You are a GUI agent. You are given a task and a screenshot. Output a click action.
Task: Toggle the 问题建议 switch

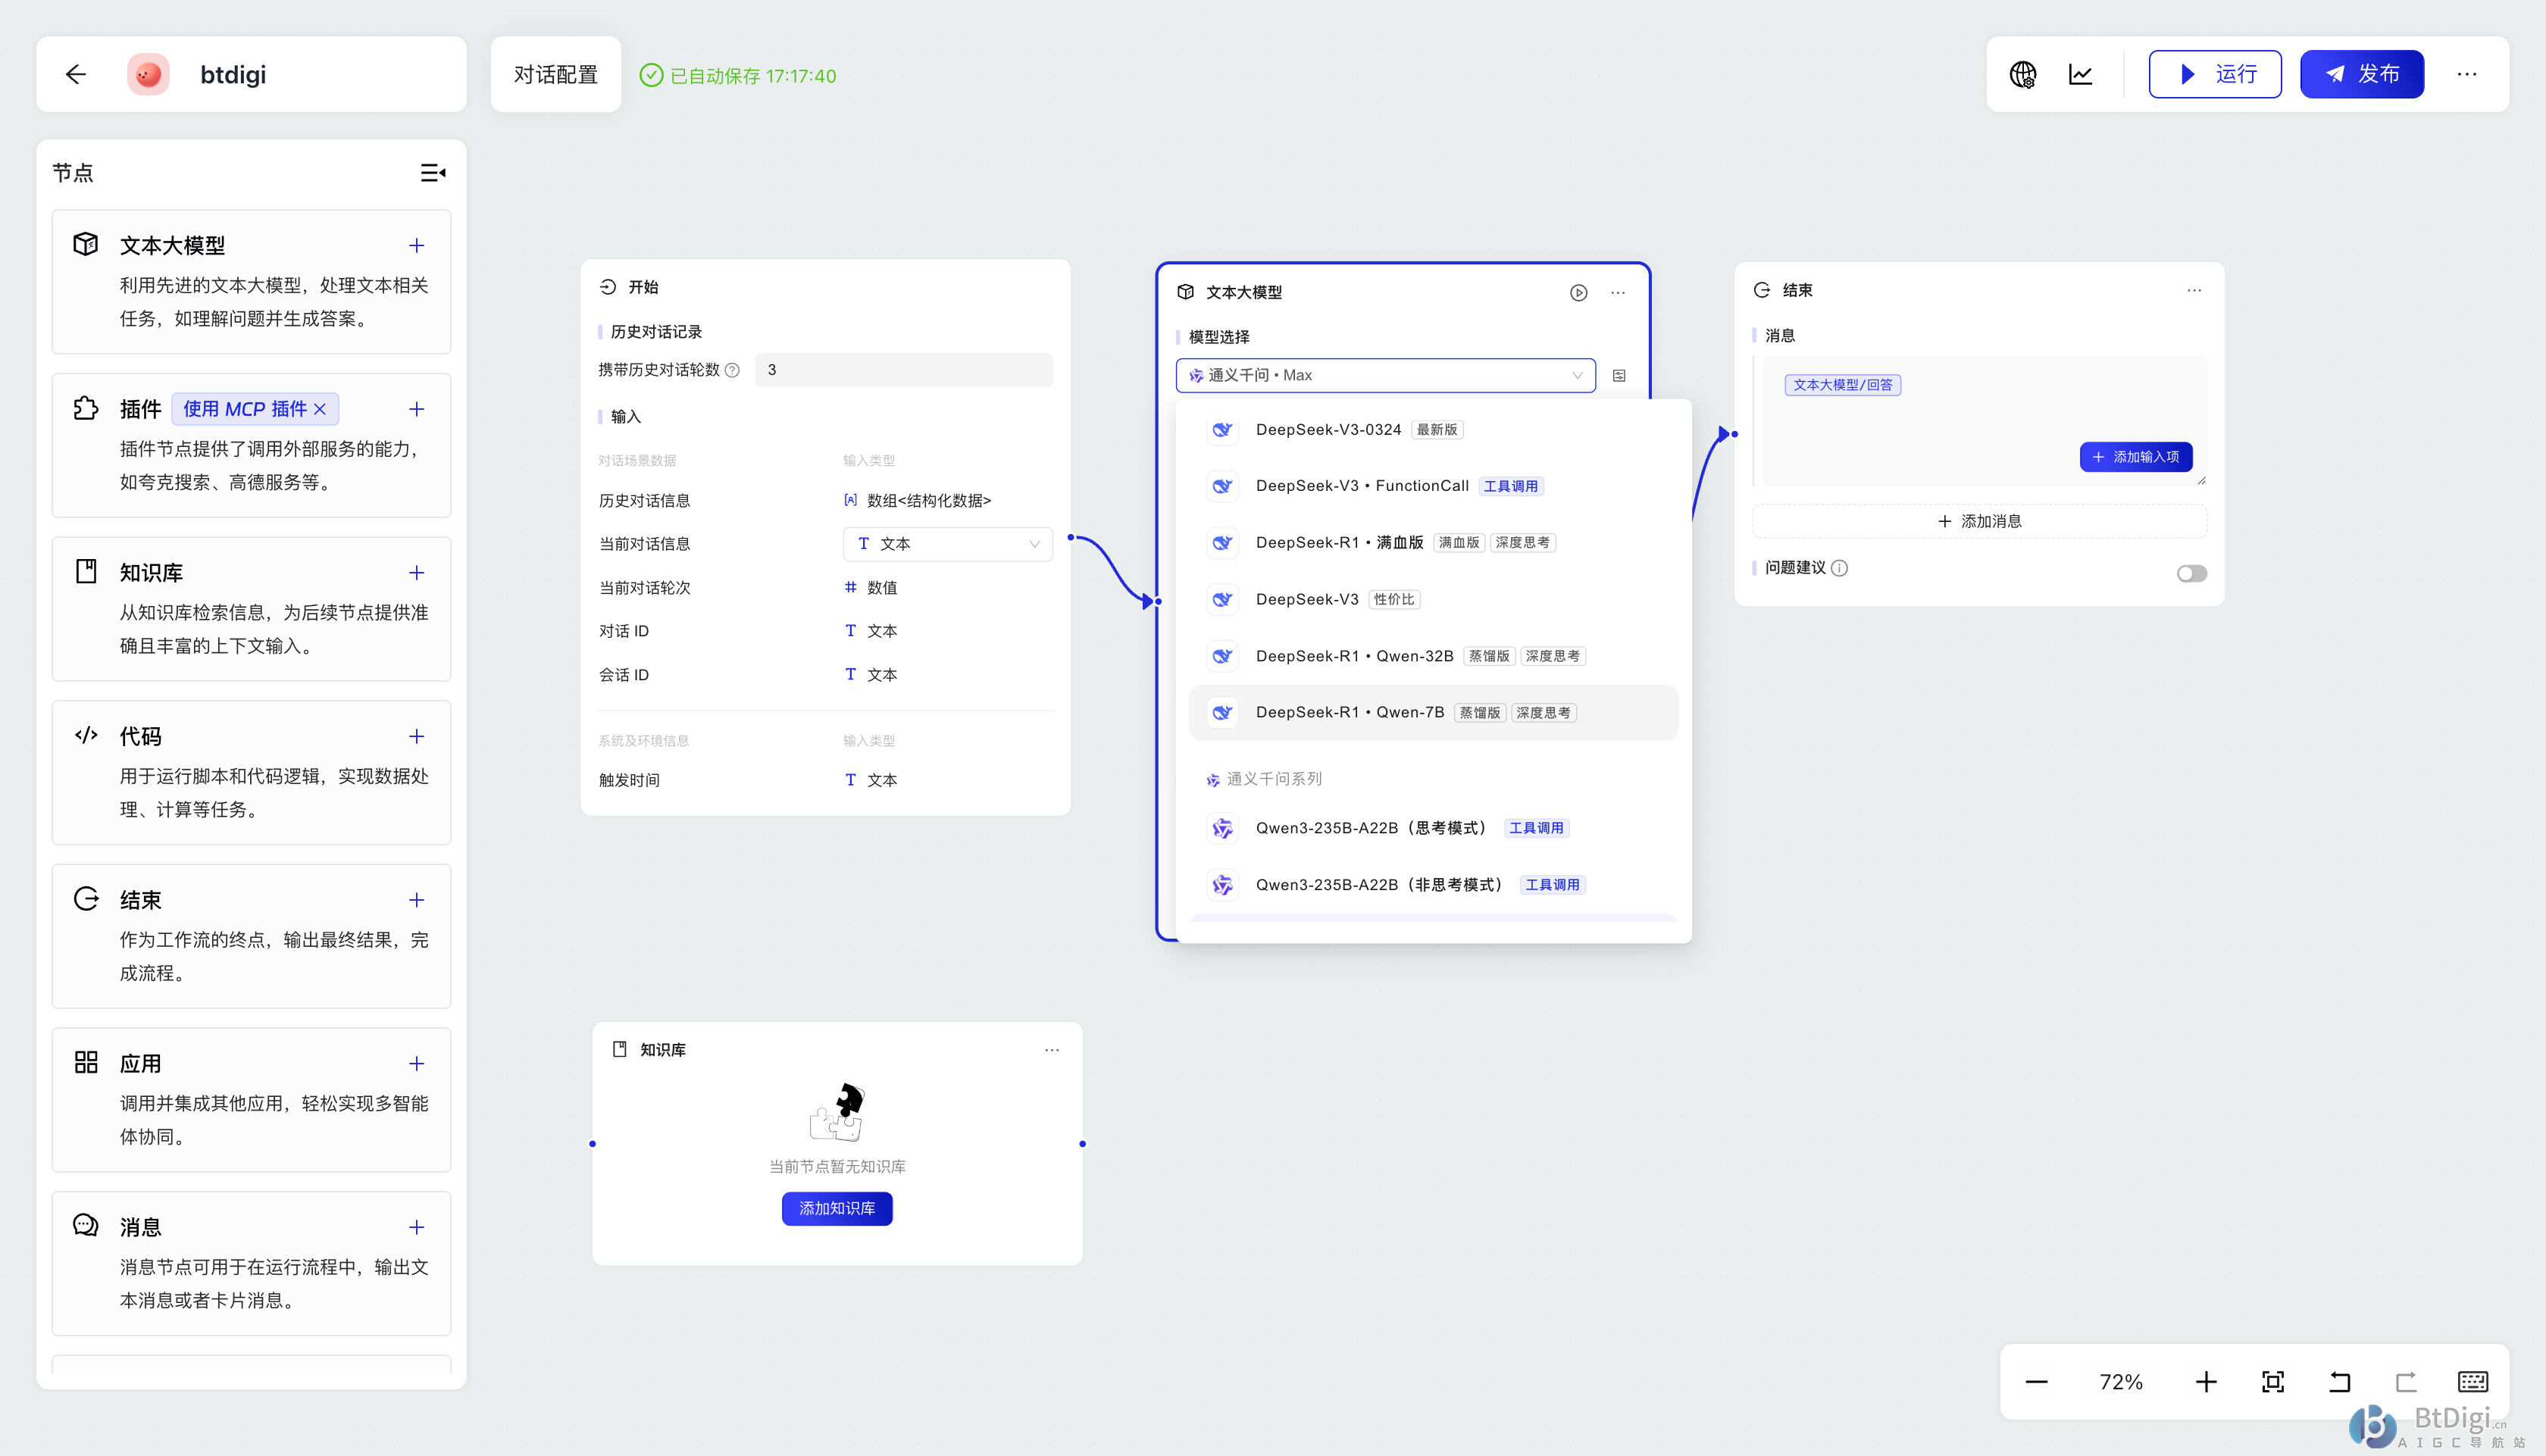tap(2191, 574)
